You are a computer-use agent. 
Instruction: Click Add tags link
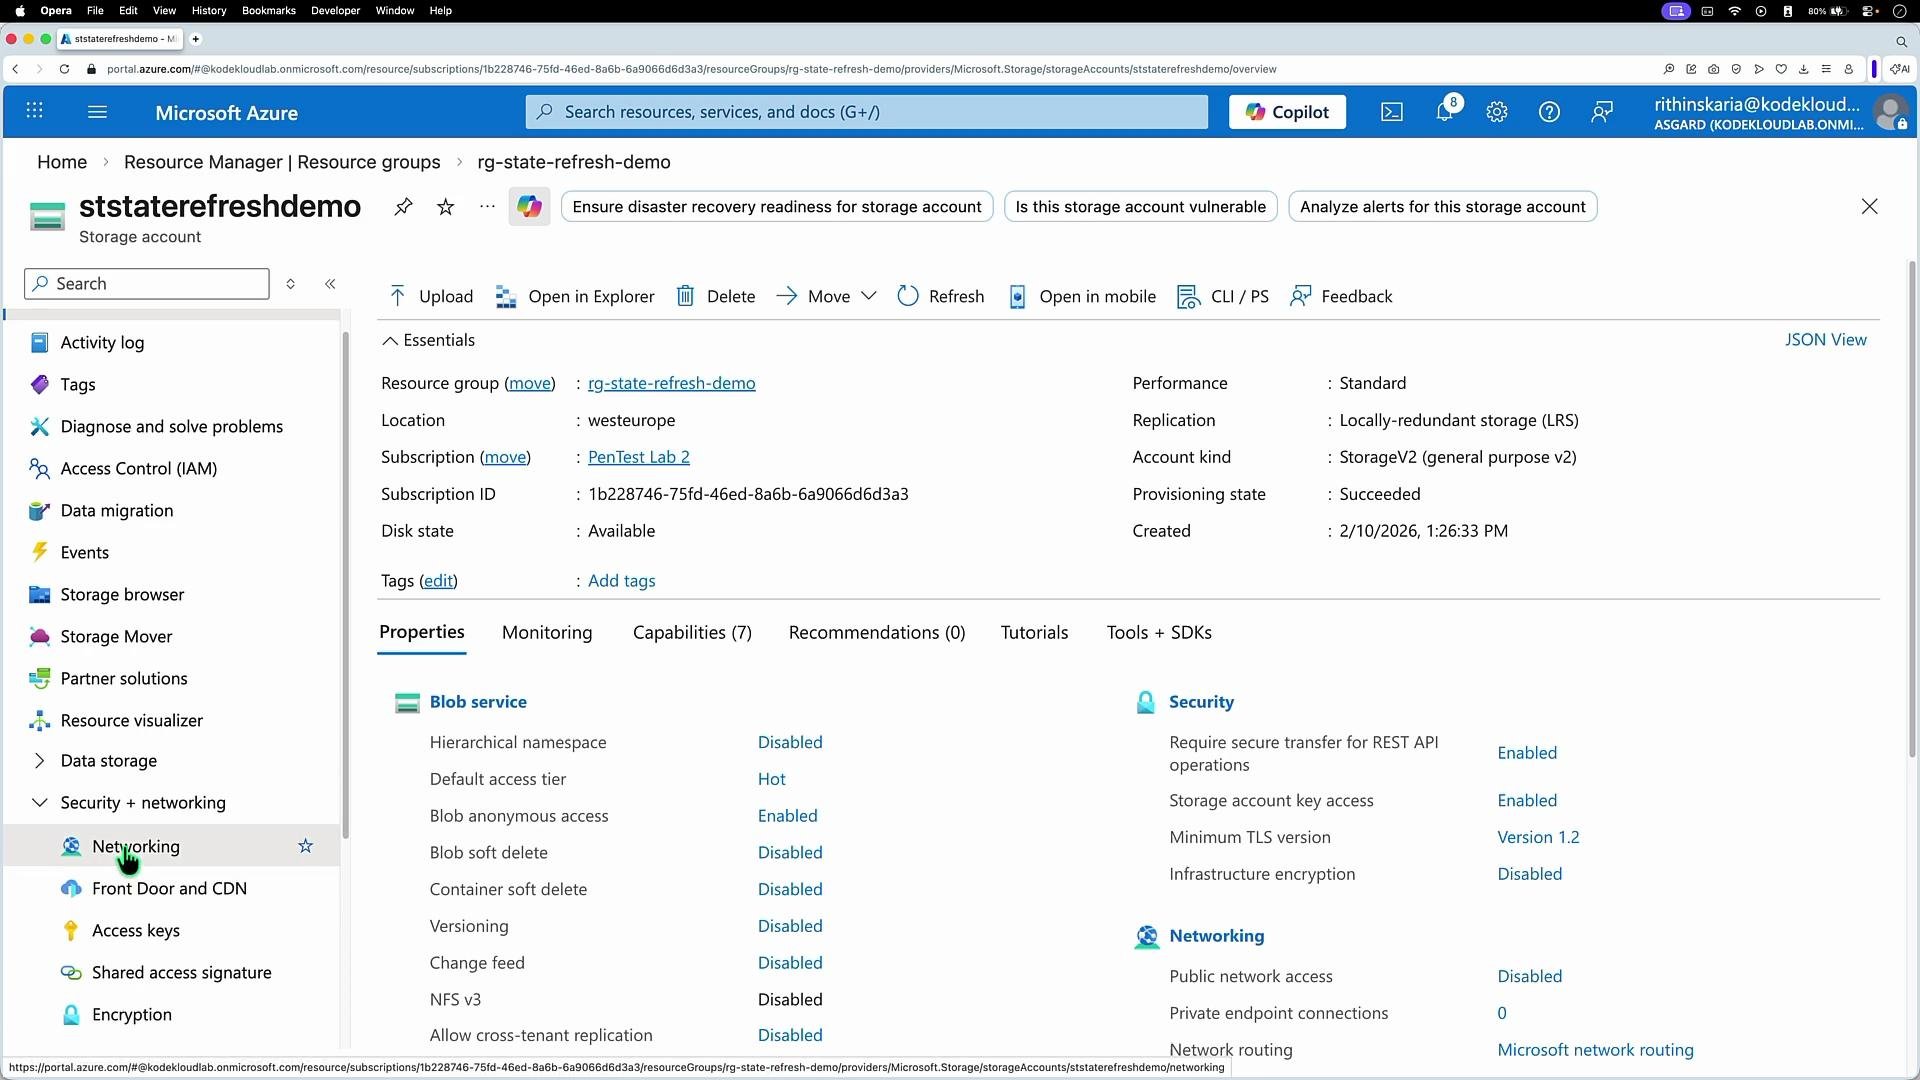622,581
